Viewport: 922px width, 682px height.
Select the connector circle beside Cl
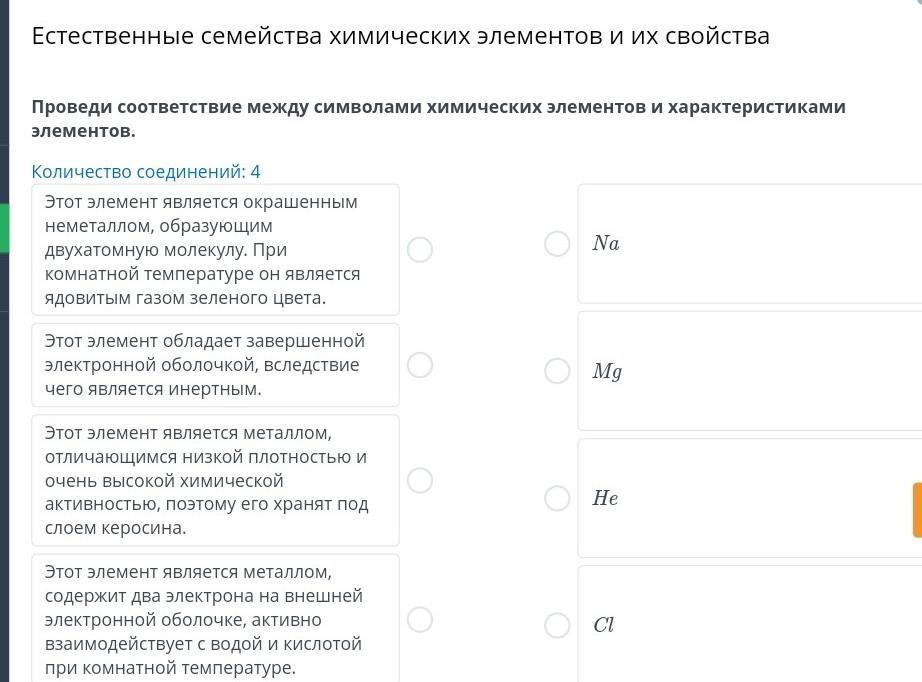(557, 625)
